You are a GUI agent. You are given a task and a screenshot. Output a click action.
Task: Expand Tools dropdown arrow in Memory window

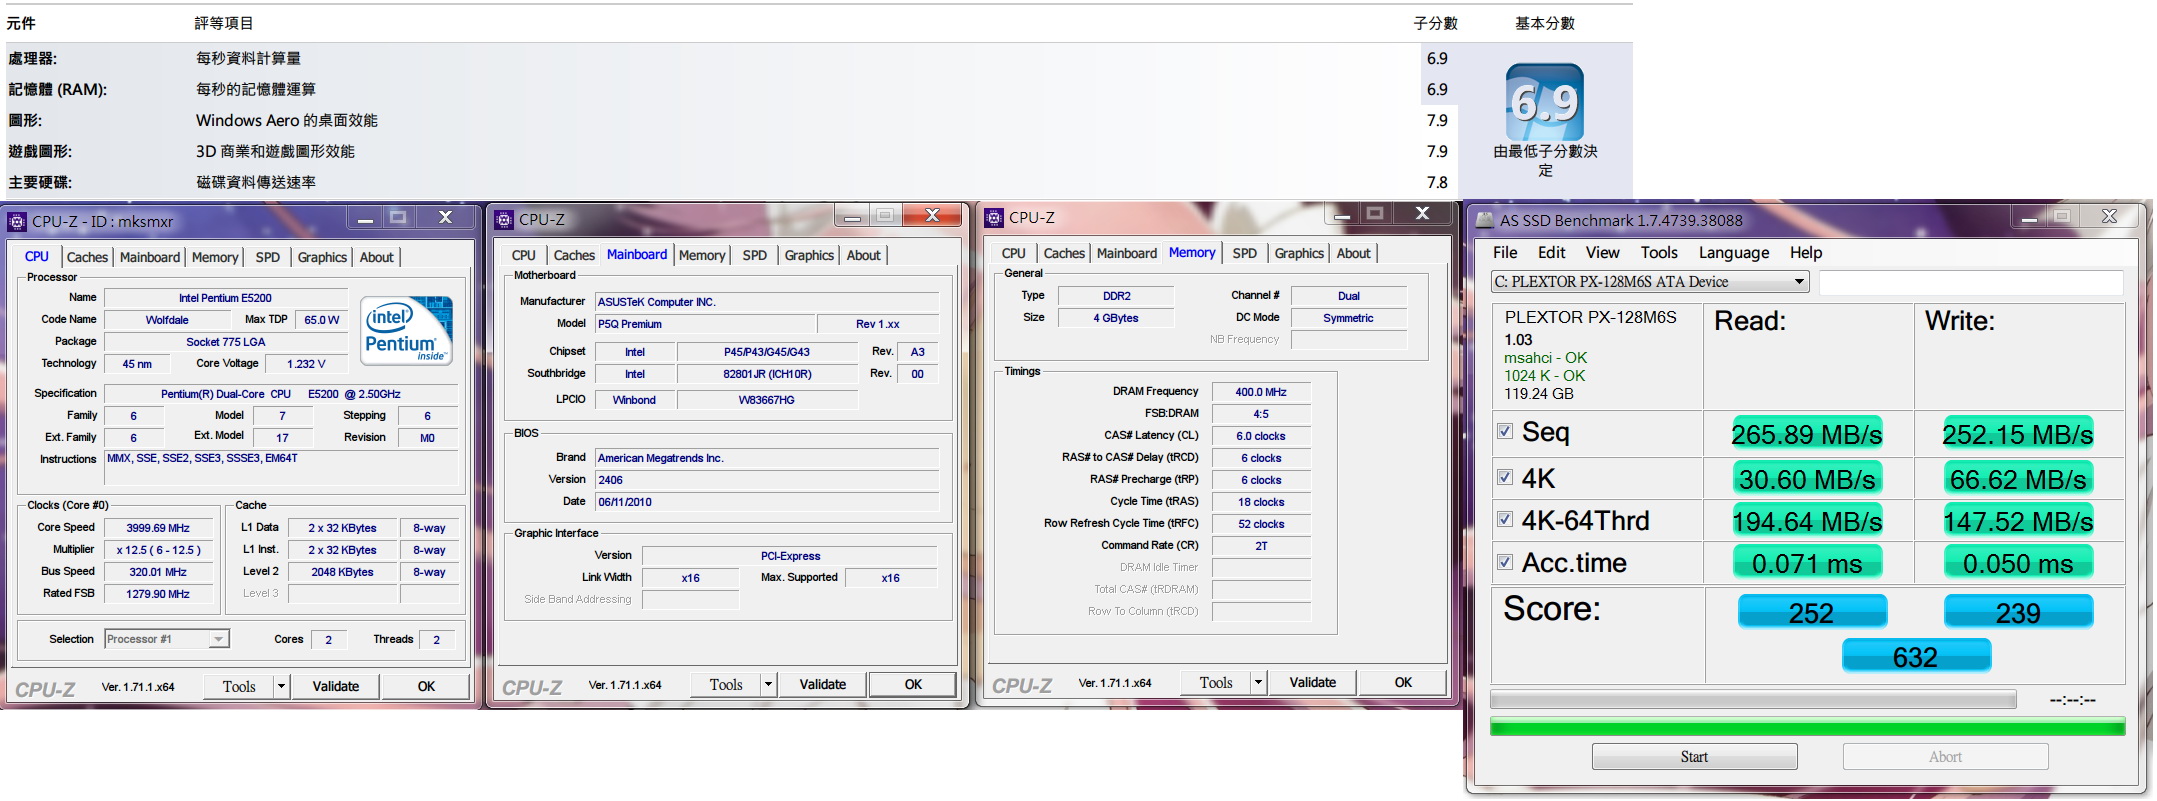point(1258,682)
